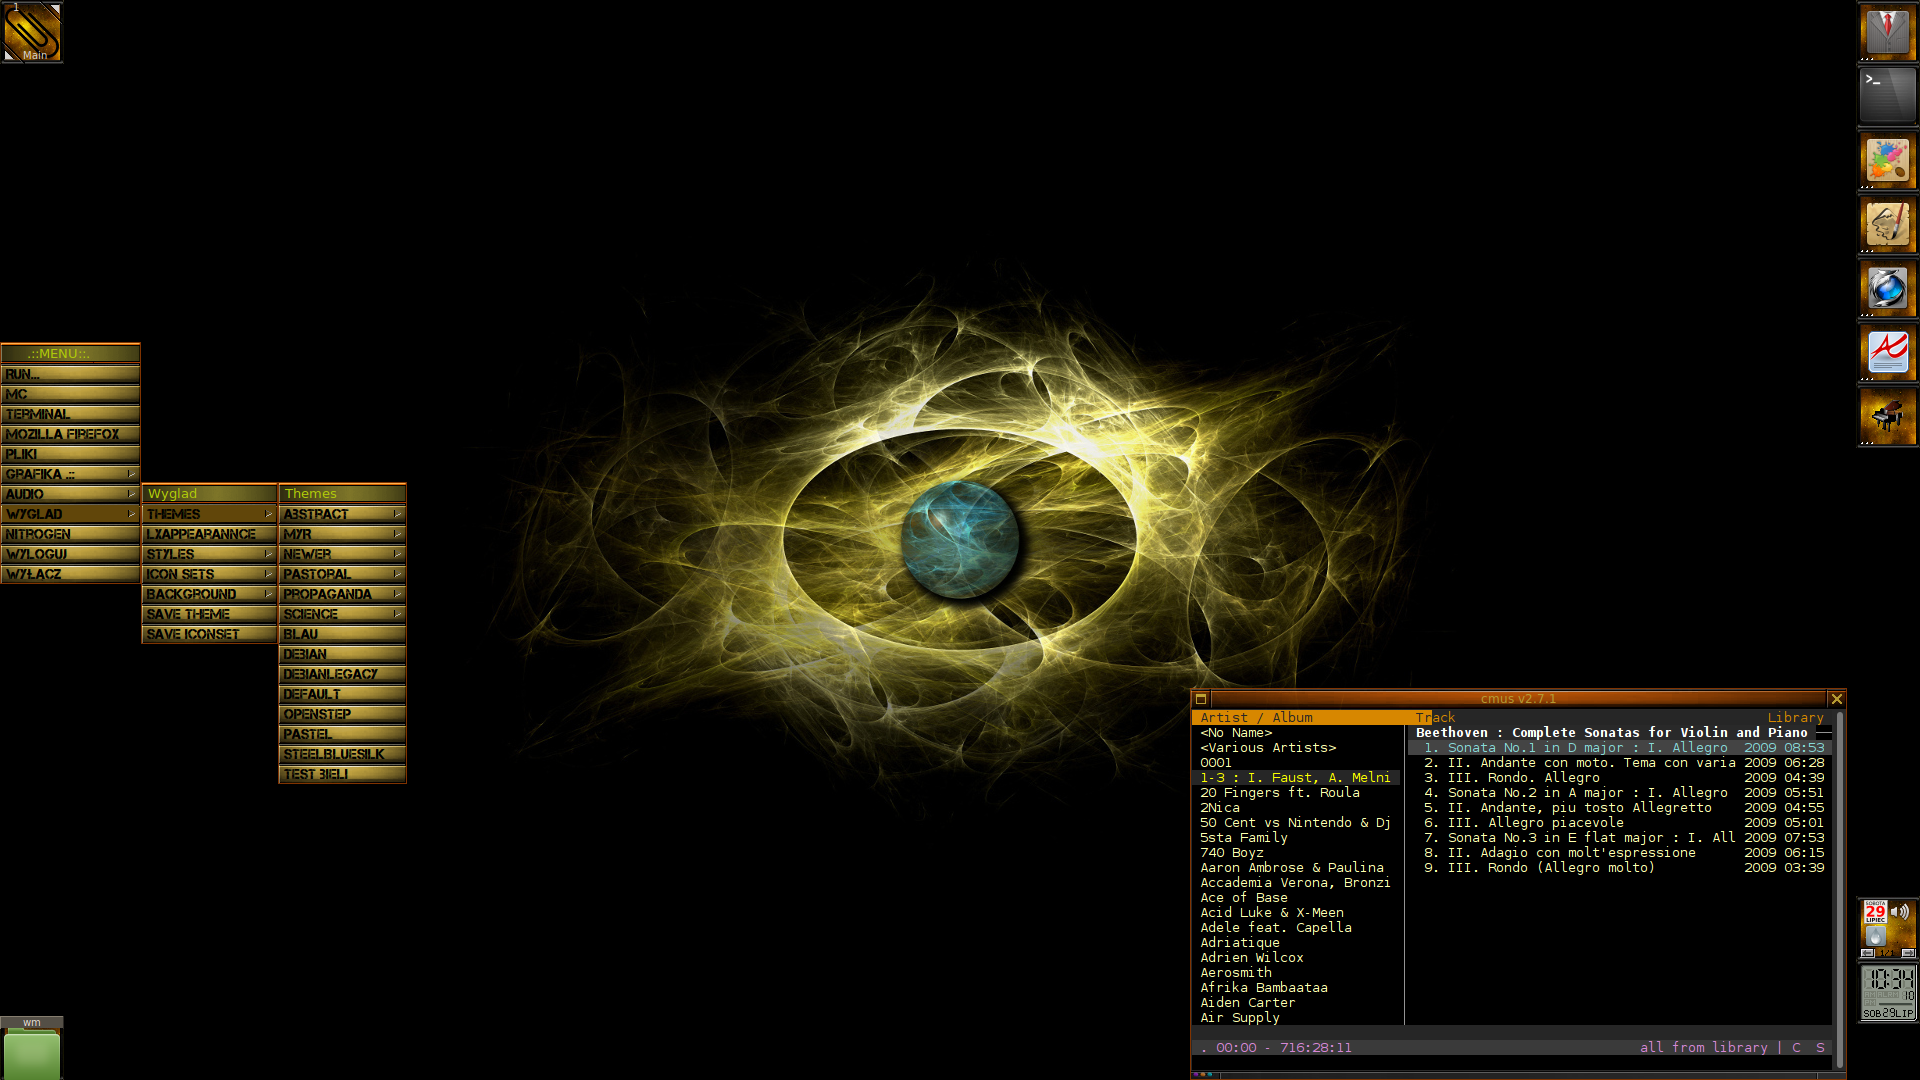Click the suit icon under Main
Image resolution: width=1920 pixels, height=1080 pixels.
click(1886, 32)
